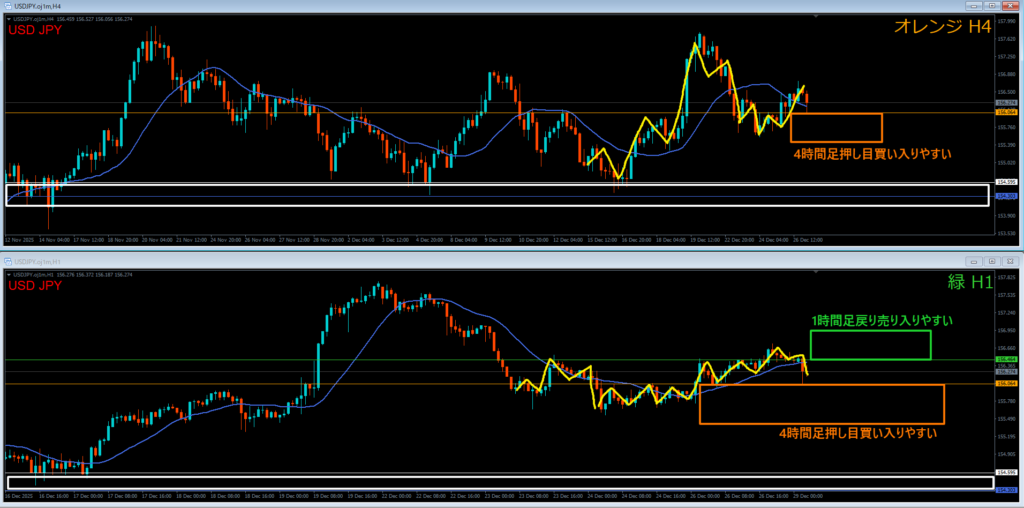Click the green 156.464 price label on H1 chart
This screenshot has width=1024, height=508.
pos(1006,359)
